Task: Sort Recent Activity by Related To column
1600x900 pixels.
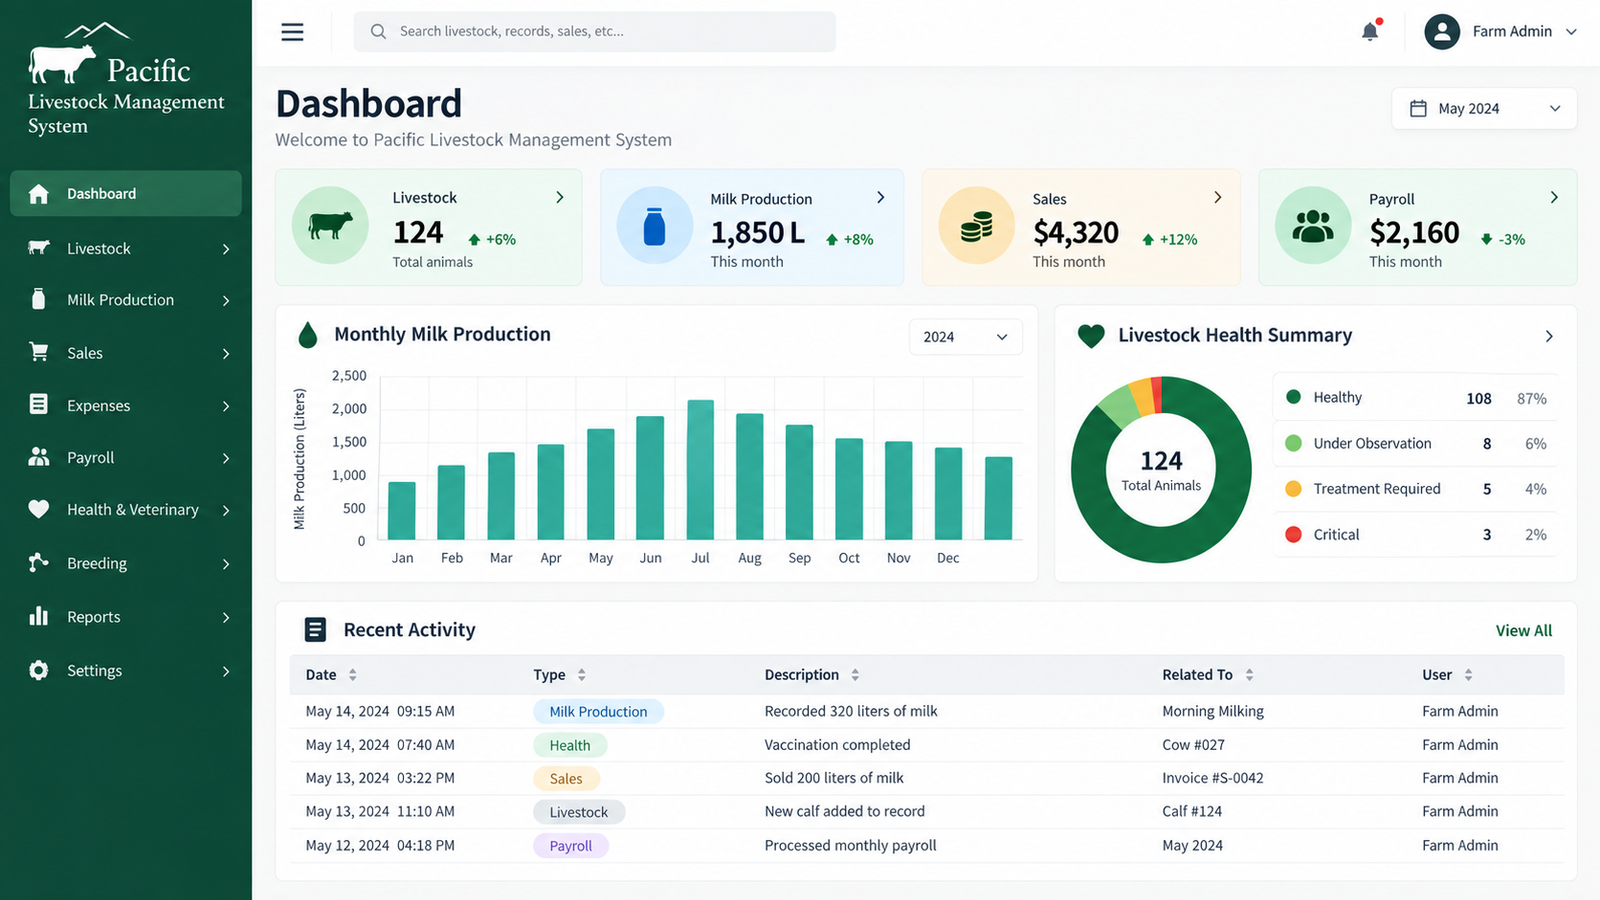Action: click(x=1249, y=675)
